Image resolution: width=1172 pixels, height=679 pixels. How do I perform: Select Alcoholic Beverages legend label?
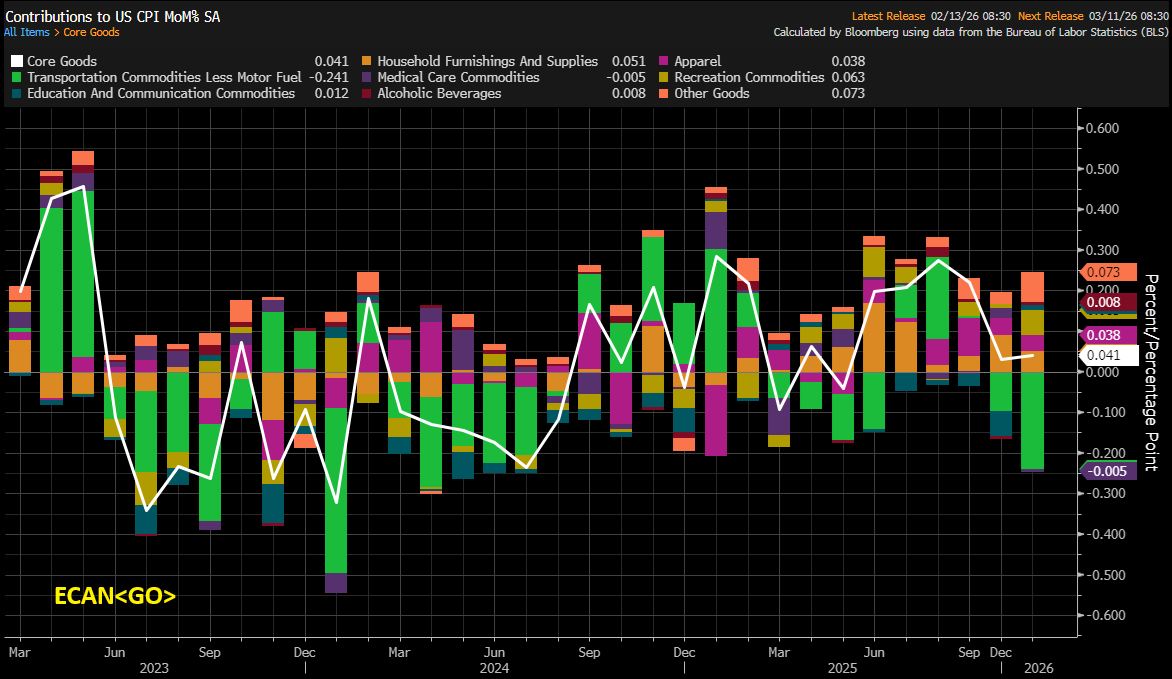[440, 93]
